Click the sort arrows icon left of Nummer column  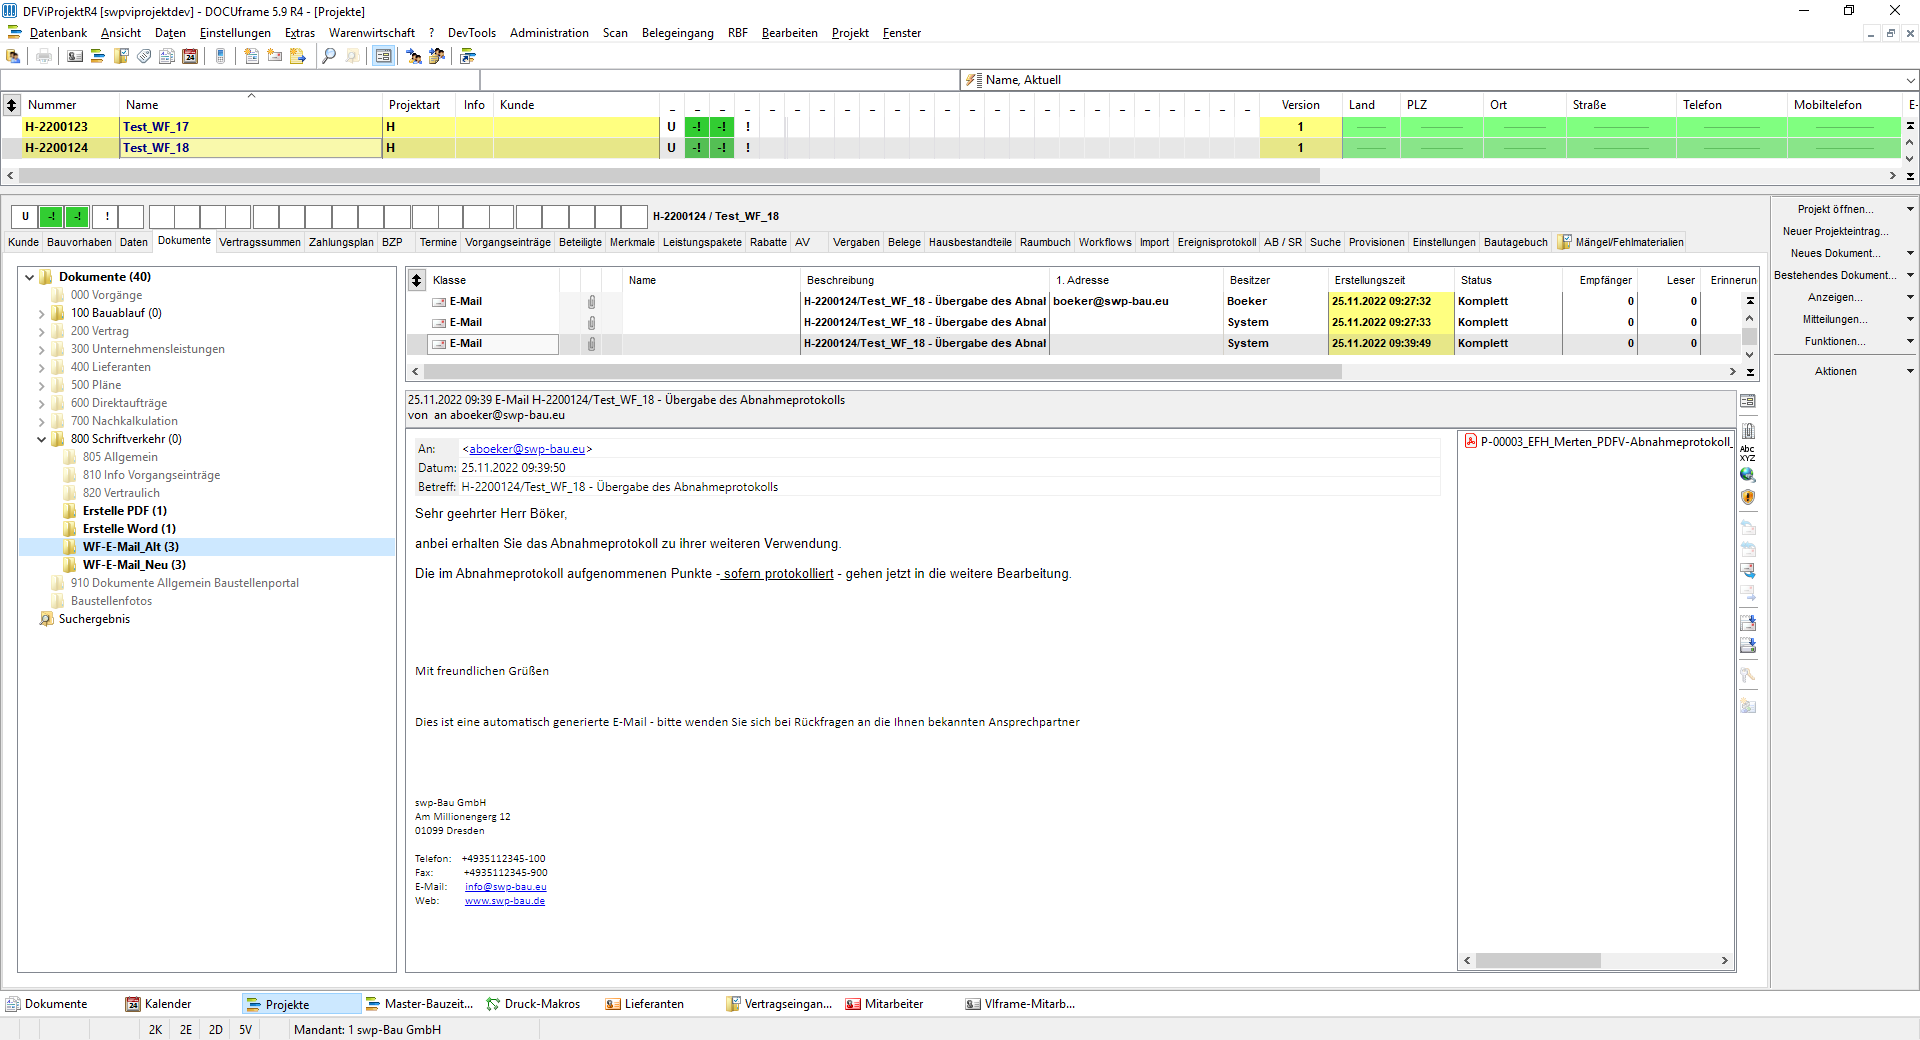tap(12, 104)
